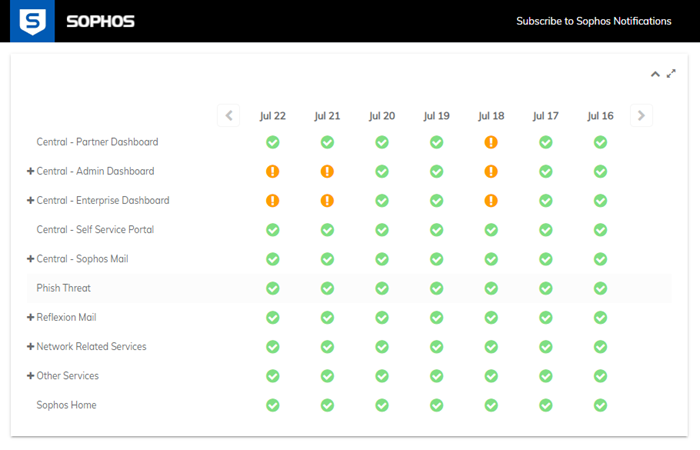Click Central - Enterprise Dashboard label text
Image resolution: width=700 pixels, height=450 pixels.
tap(103, 200)
